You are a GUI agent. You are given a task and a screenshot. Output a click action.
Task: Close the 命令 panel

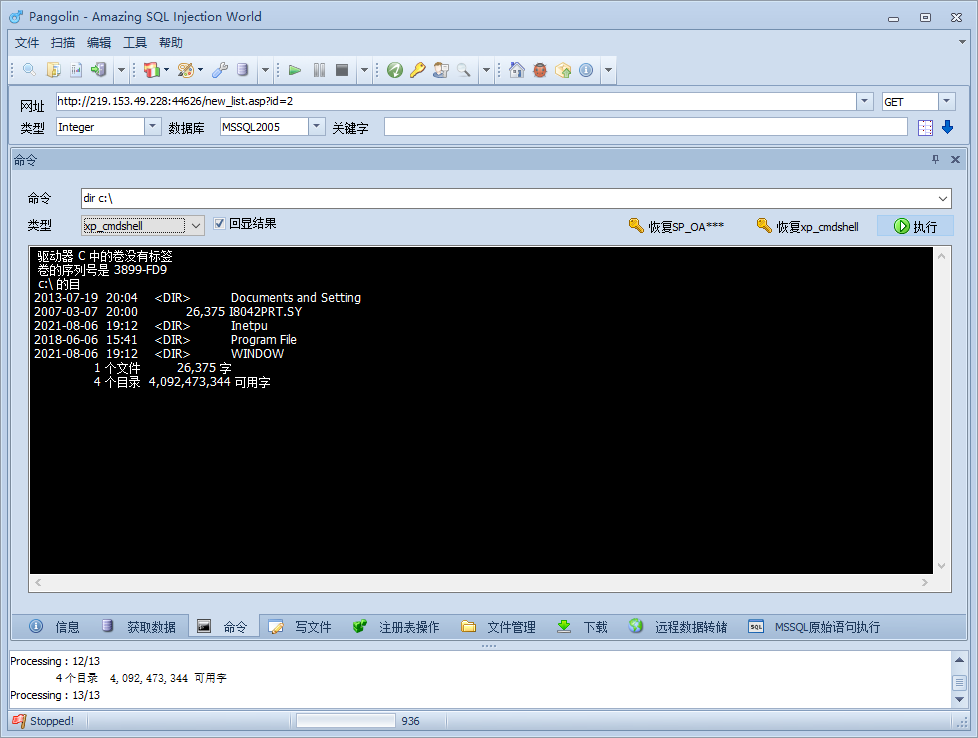click(x=955, y=160)
